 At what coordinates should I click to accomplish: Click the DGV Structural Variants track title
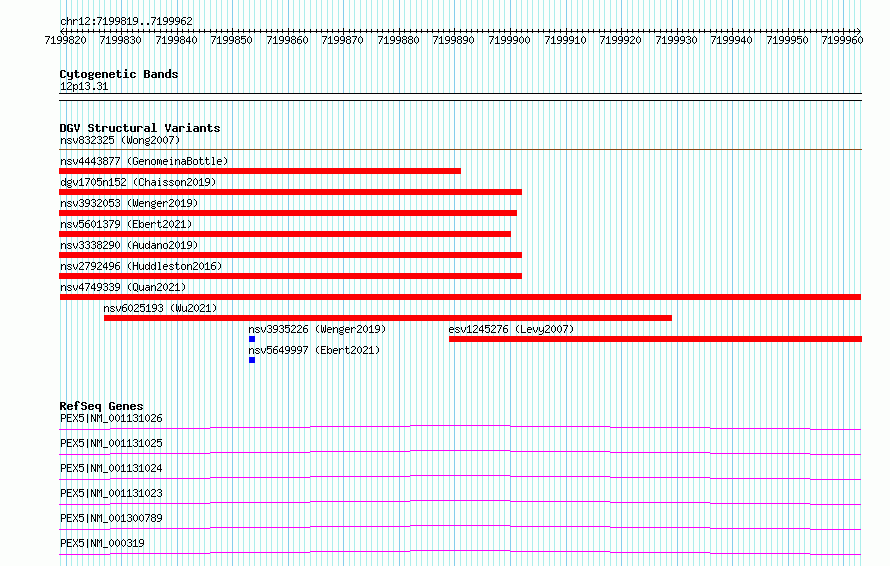tap(140, 128)
